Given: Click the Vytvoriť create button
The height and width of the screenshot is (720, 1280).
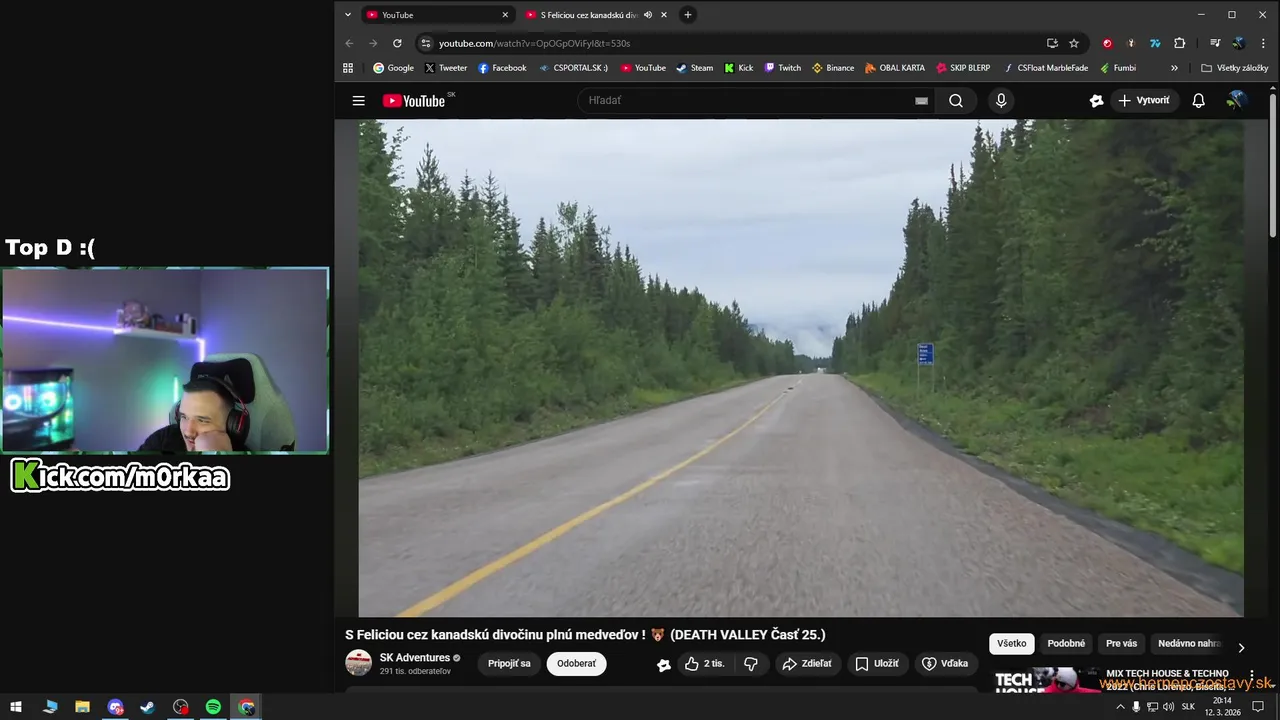Looking at the screenshot, I should pyautogui.click(x=1144, y=101).
